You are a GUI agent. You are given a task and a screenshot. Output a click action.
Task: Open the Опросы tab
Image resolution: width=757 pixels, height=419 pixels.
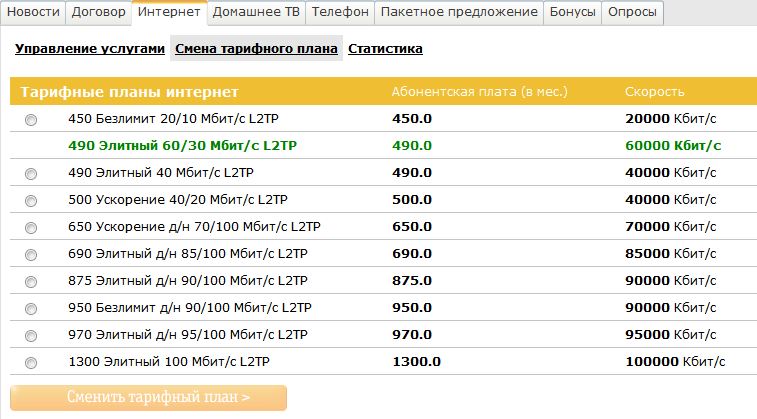point(633,12)
